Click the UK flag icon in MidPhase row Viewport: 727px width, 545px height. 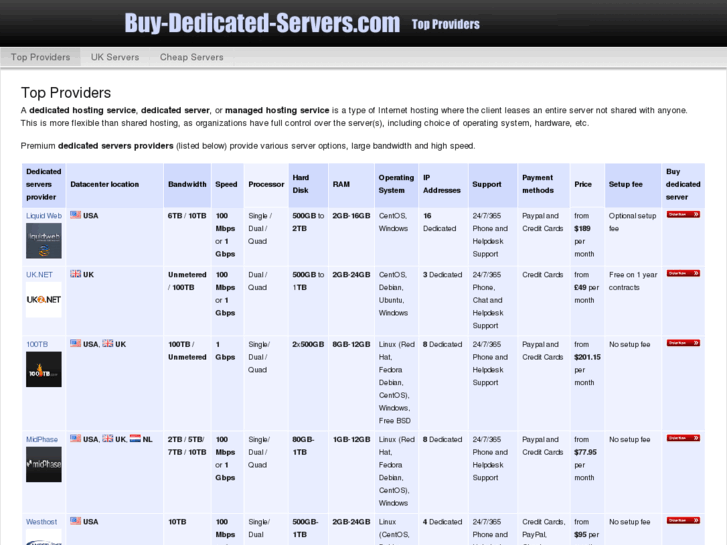pos(108,438)
